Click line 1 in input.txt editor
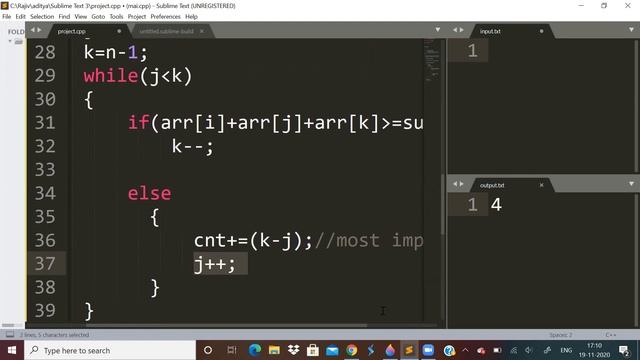 (473, 51)
